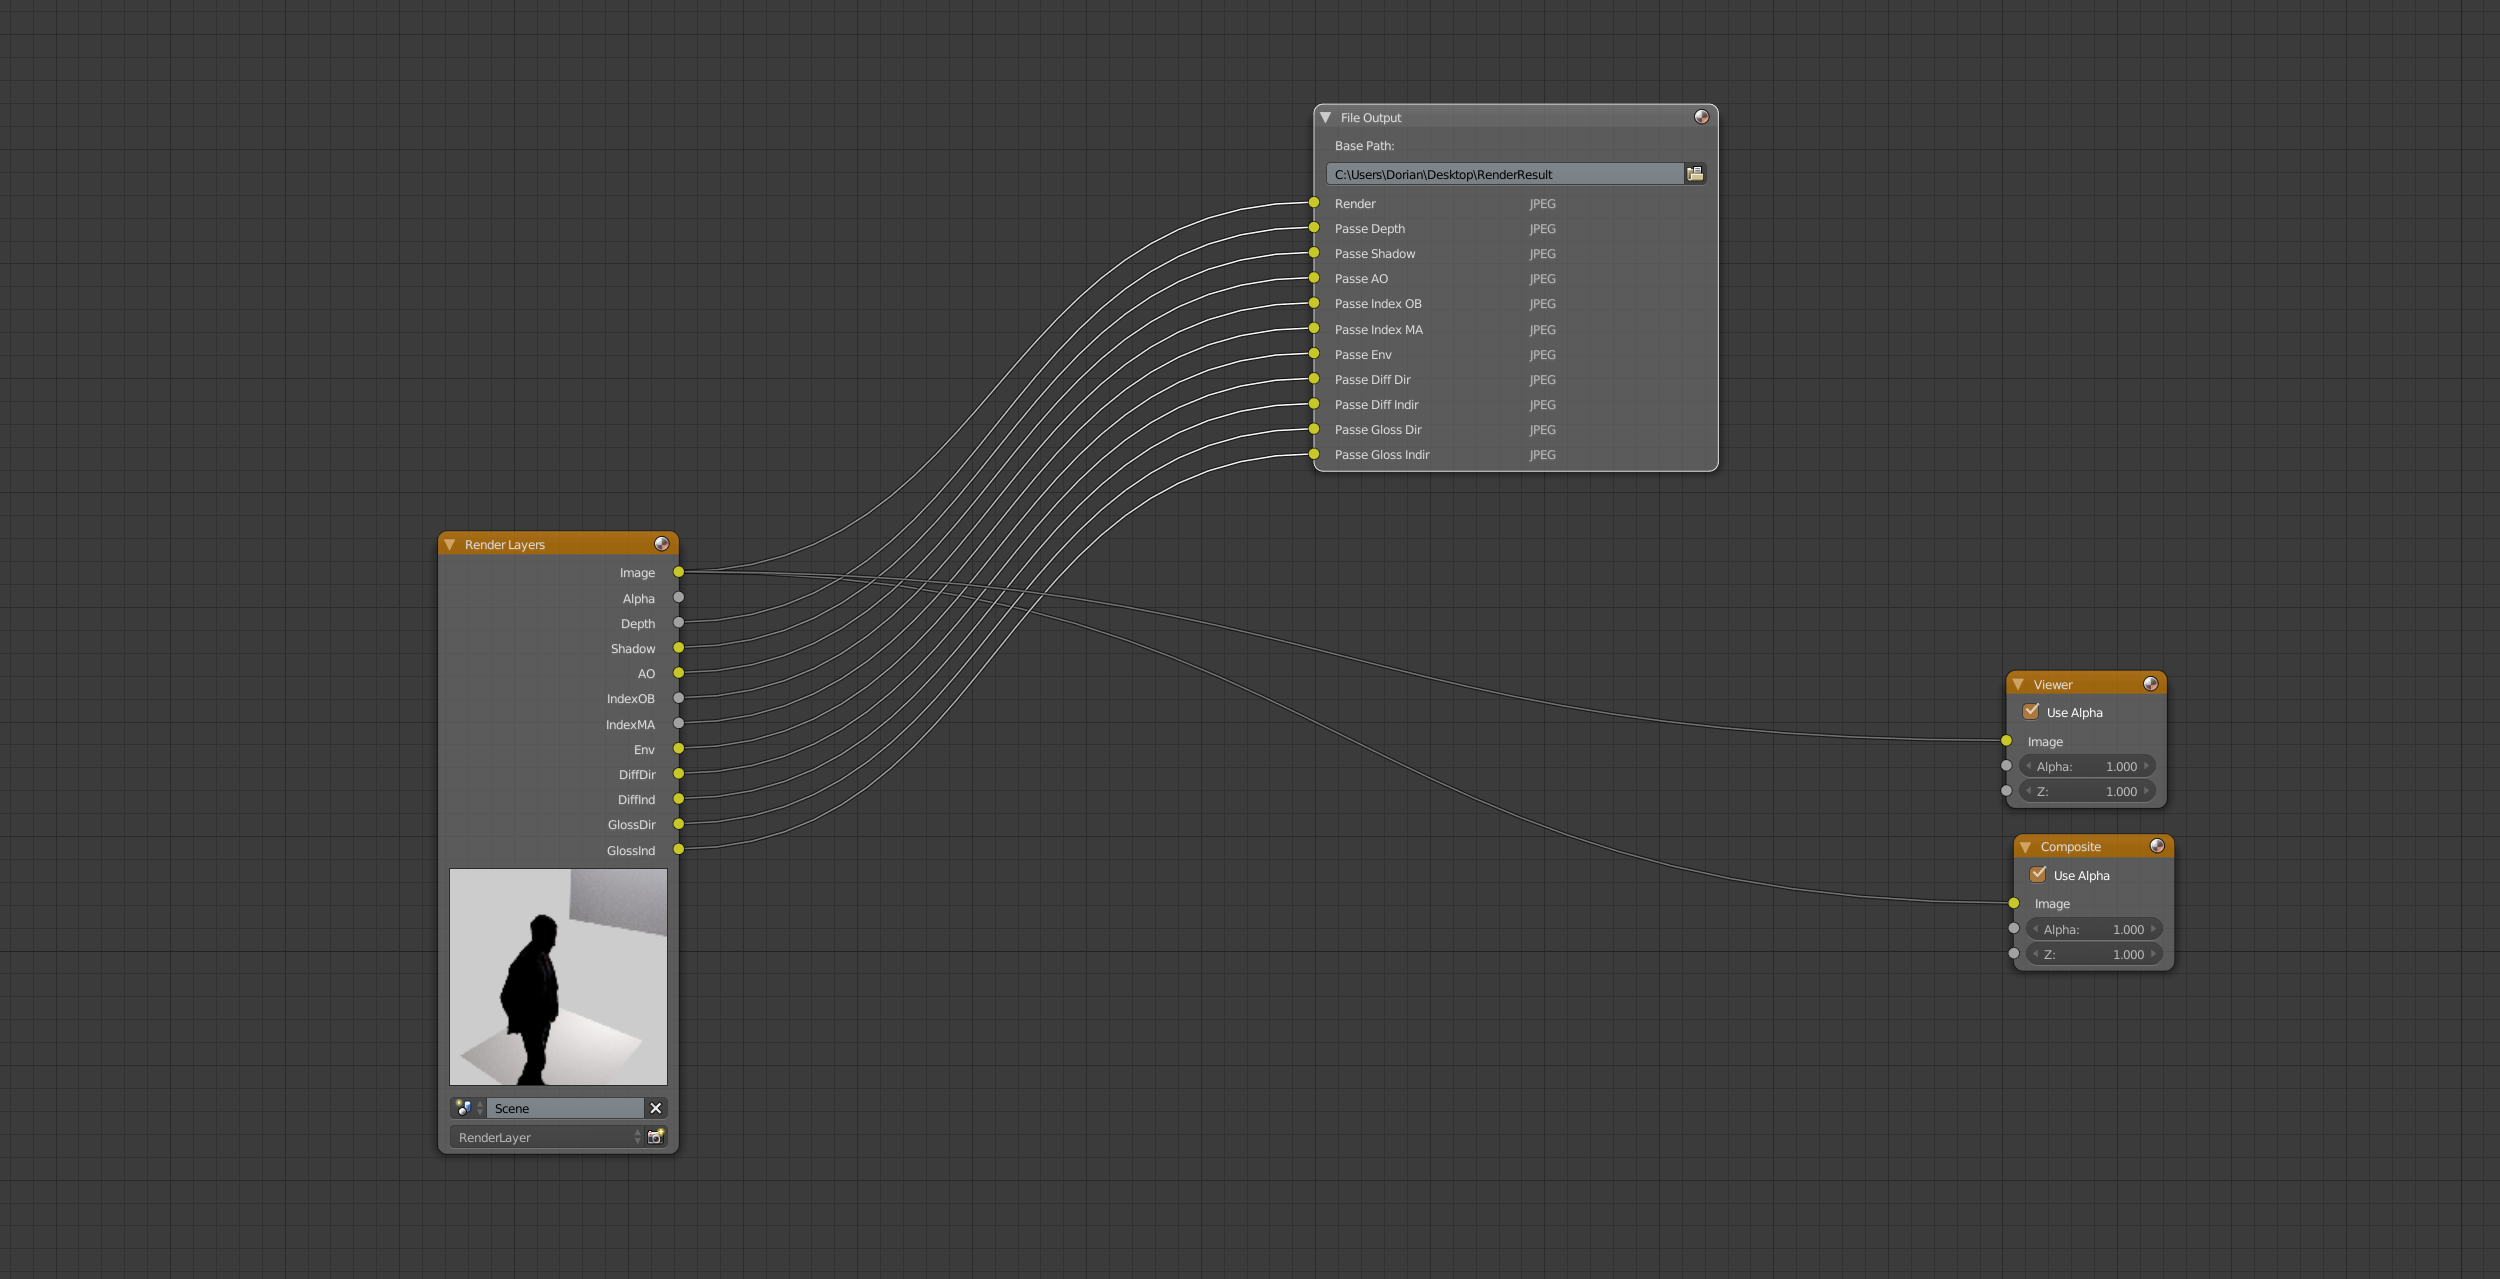Click the Passe AO input socket
This screenshot has width=2500, height=1279.
[x=1314, y=278]
